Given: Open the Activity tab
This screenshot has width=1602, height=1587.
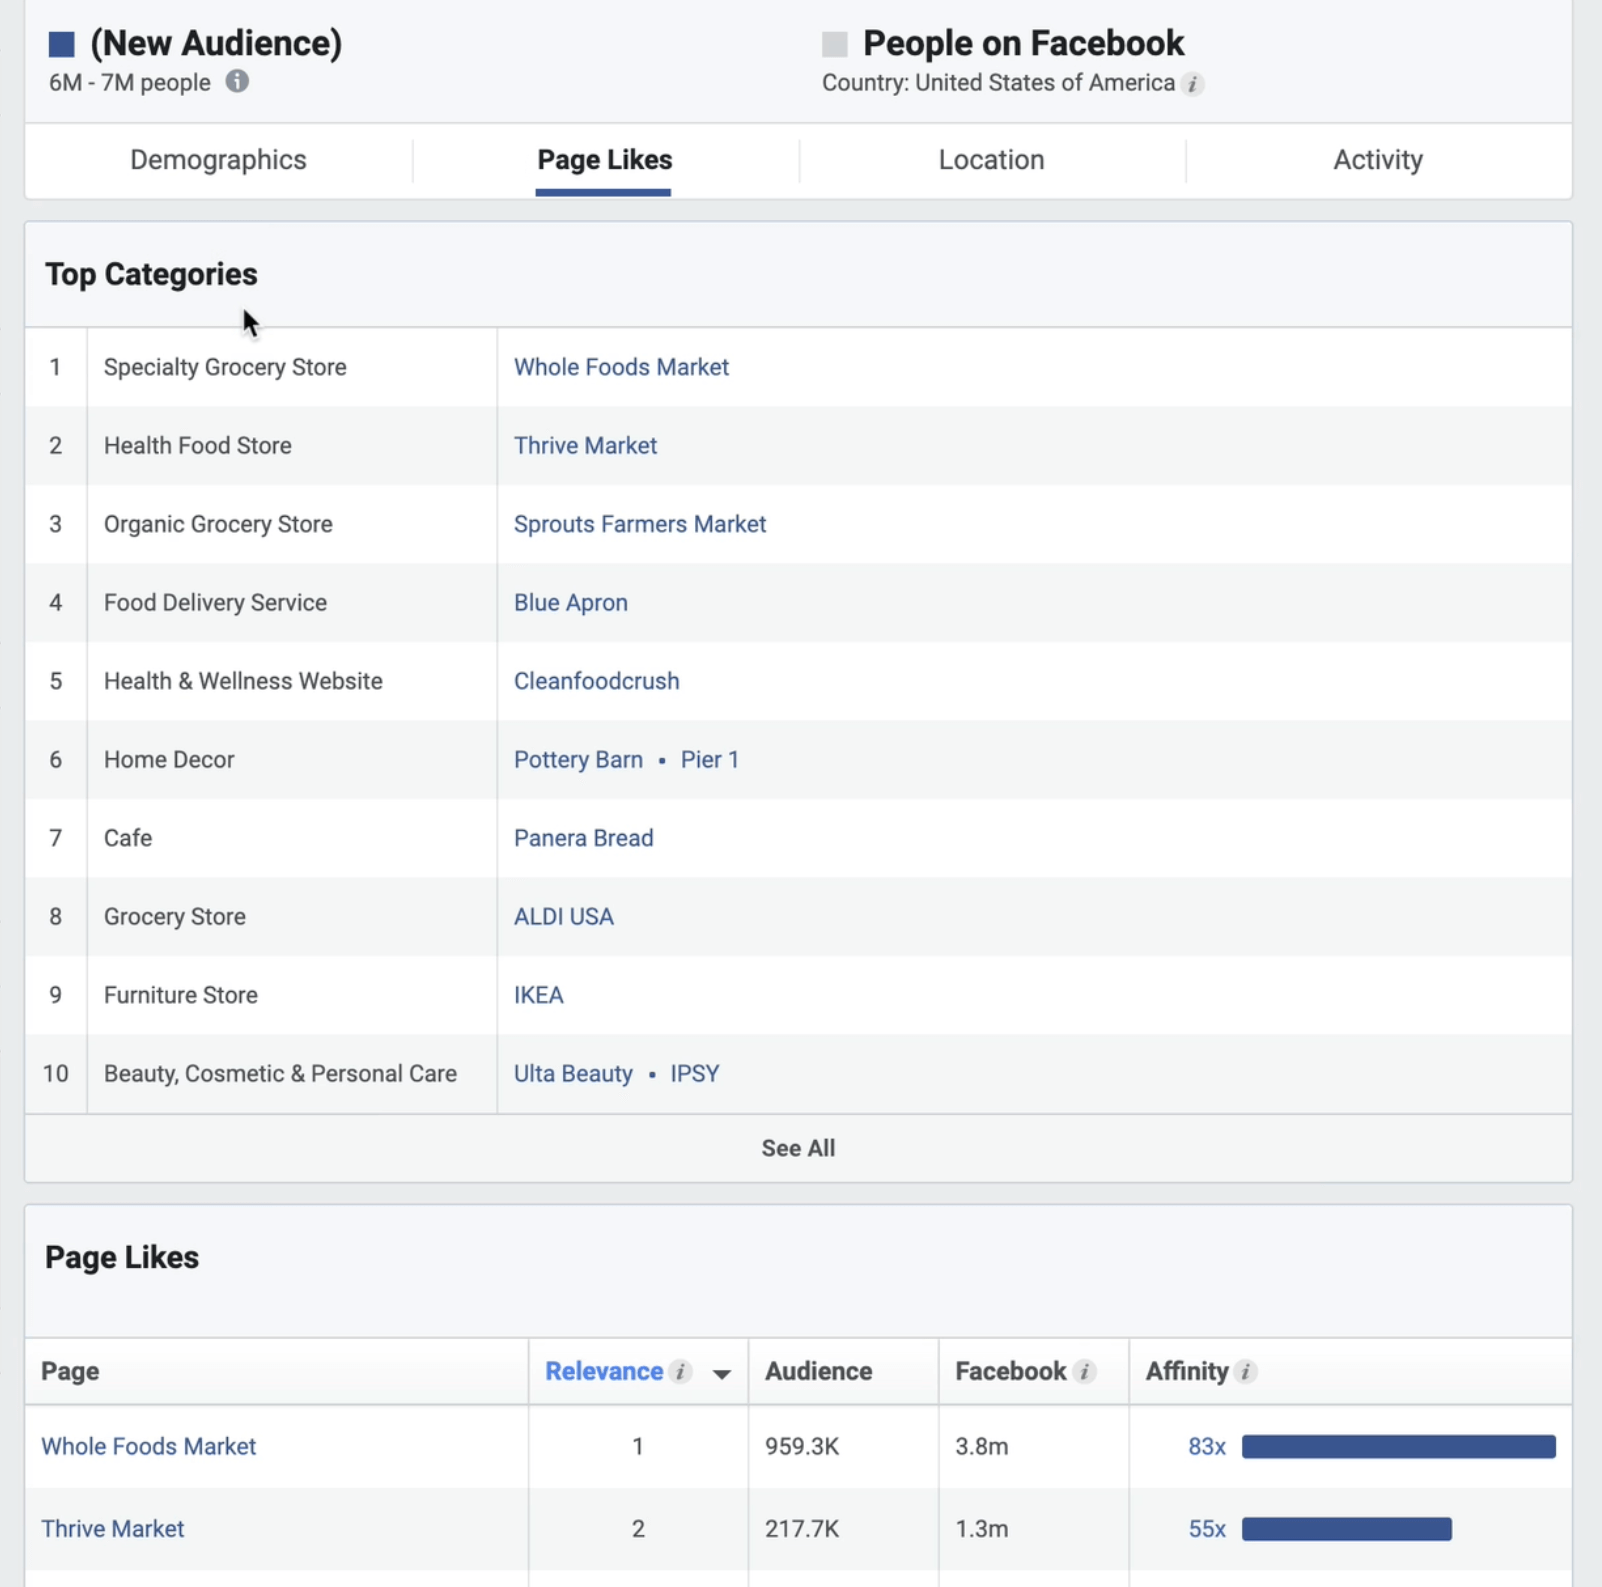Looking at the screenshot, I should [x=1378, y=160].
